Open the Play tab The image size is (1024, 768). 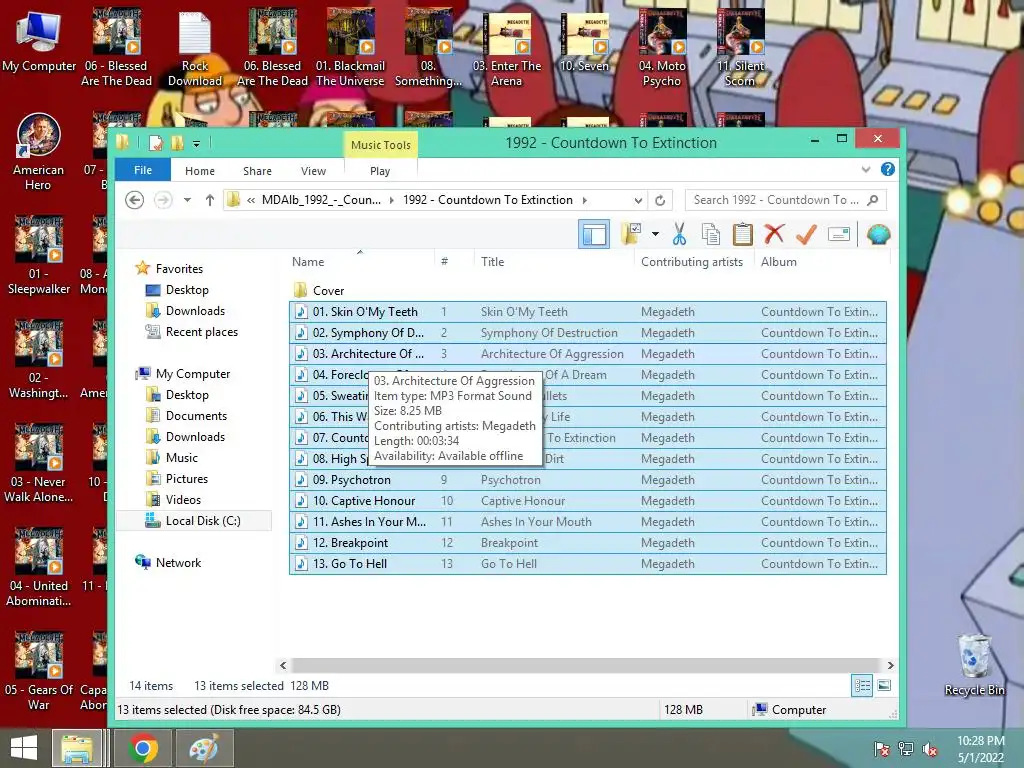[380, 170]
